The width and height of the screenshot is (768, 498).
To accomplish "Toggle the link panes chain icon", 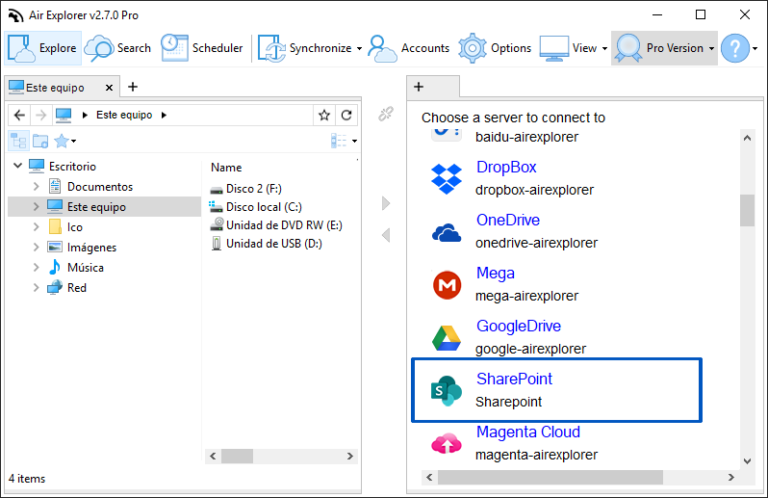I will pyautogui.click(x=385, y=115).
